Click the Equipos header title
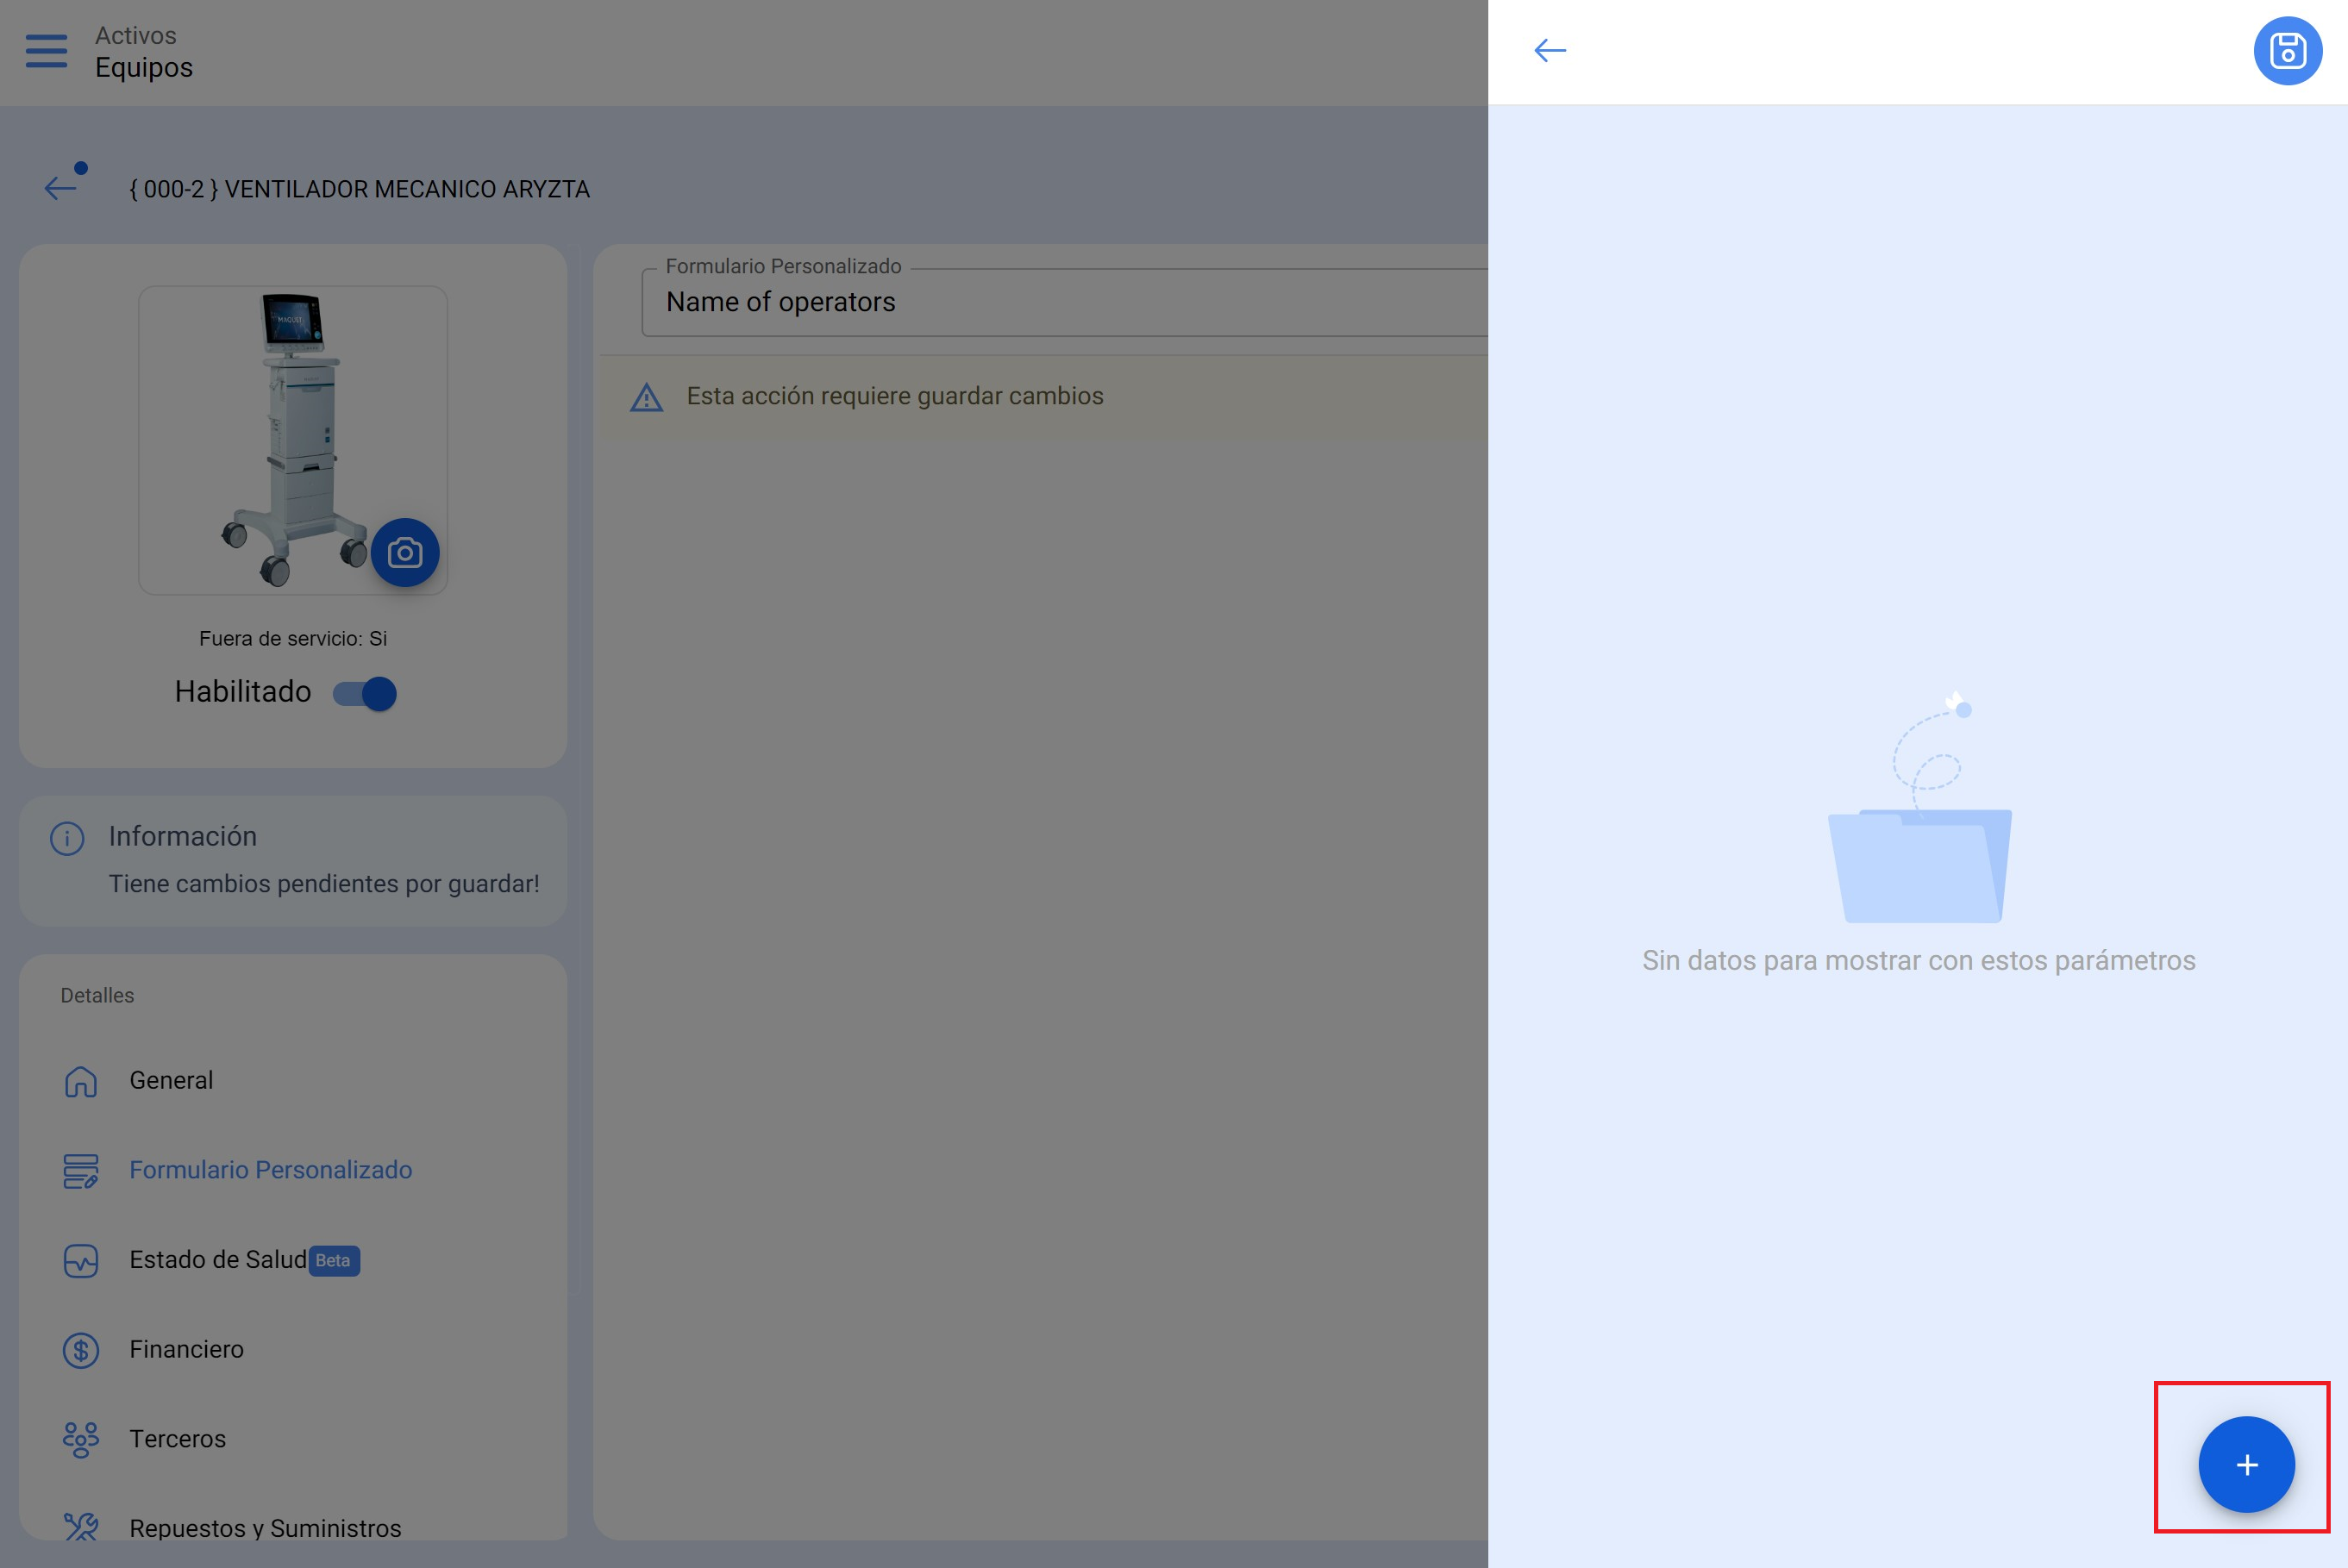 click(x=144, y=67)
